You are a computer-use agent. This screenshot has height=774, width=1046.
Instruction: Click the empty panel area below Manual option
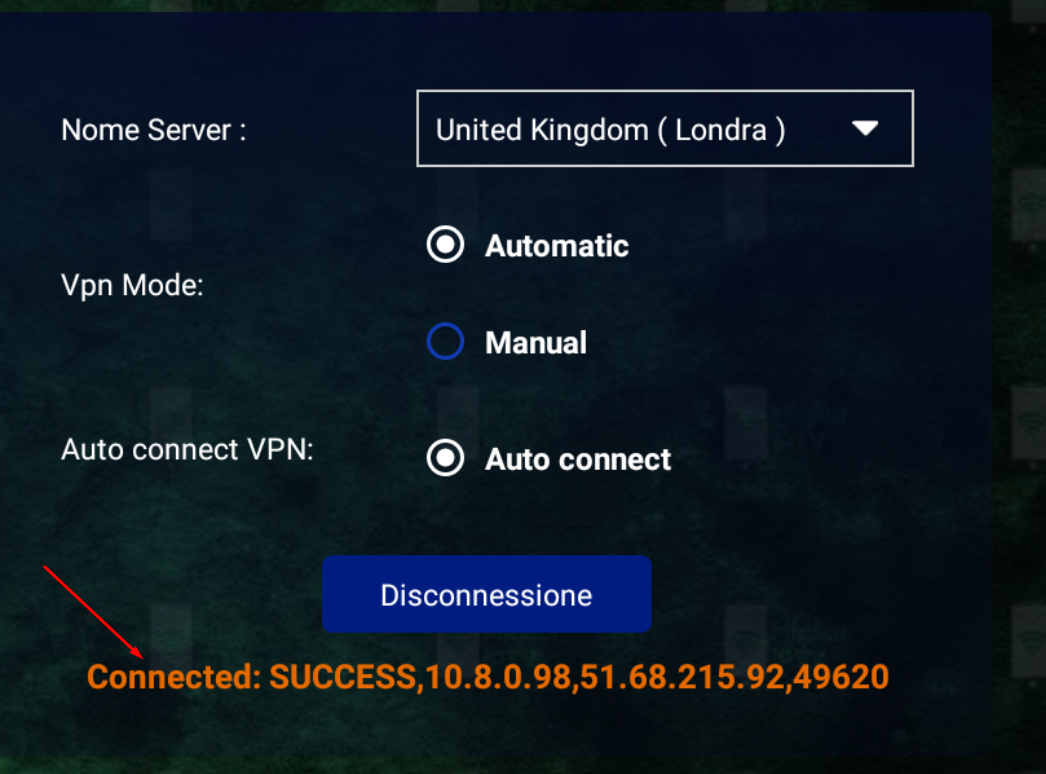click(600, 398)
